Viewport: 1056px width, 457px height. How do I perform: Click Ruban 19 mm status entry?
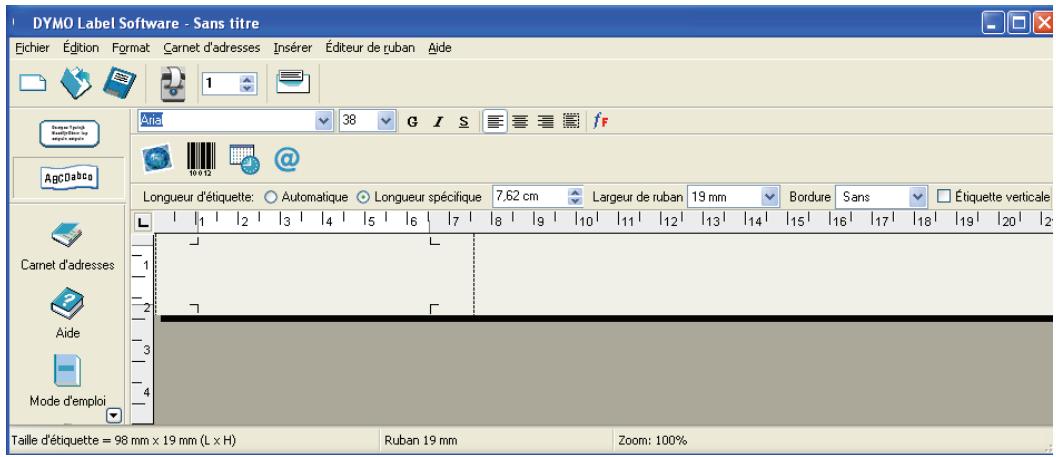[x=420, y=441]
